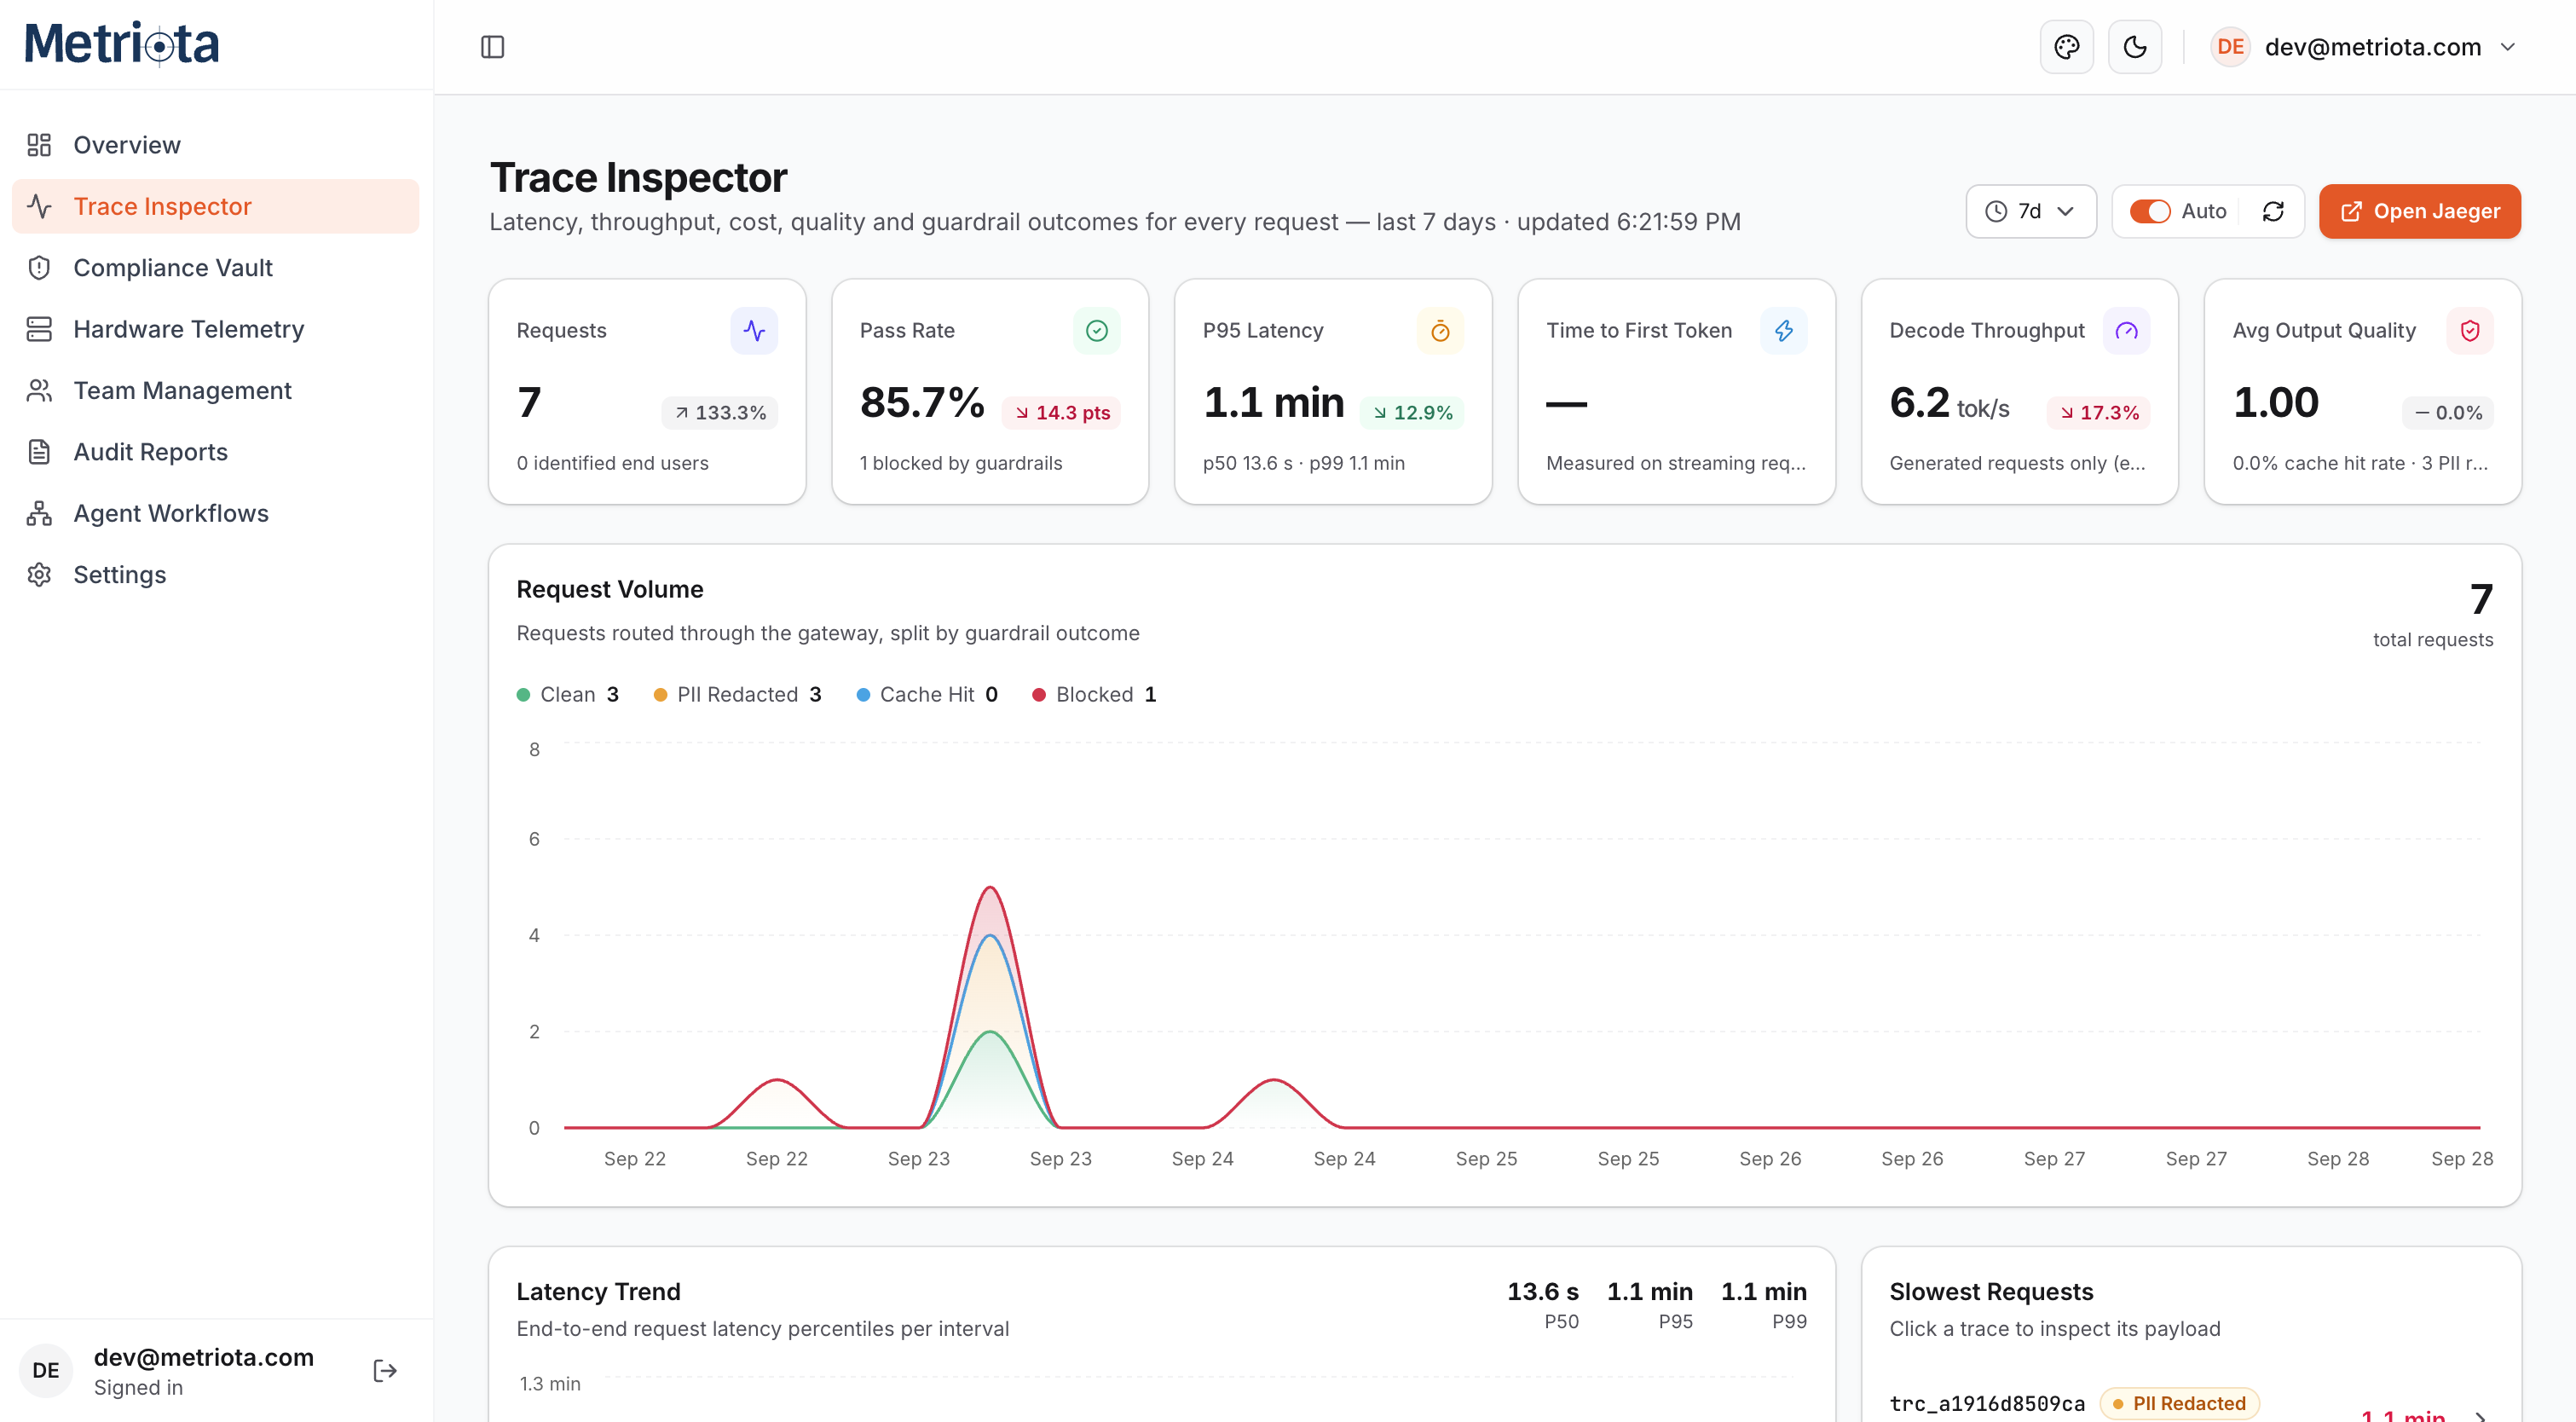Click the 0.0% output quality badge

tap(2447, 413)
